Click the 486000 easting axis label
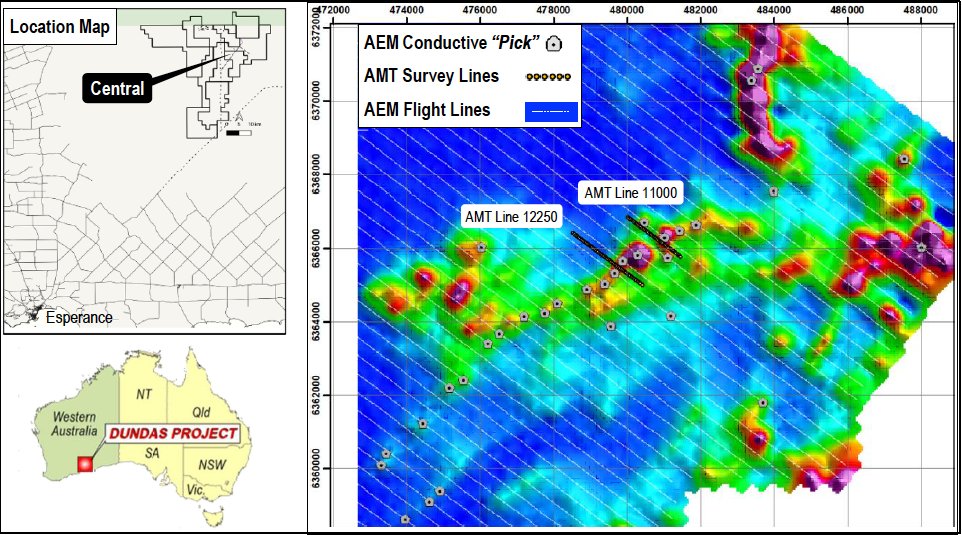The width and height of the screenshot is (962, 535). tap(847, 10)
